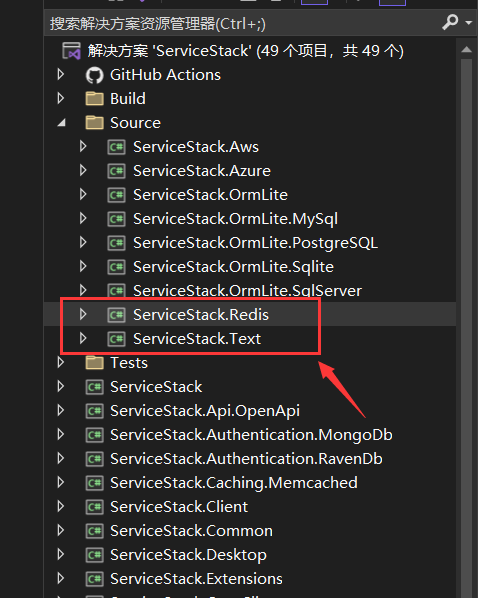Click the ServiceStack.Azure C# project icon
This screenshot has width=478, height=598.
pos(116,171)
